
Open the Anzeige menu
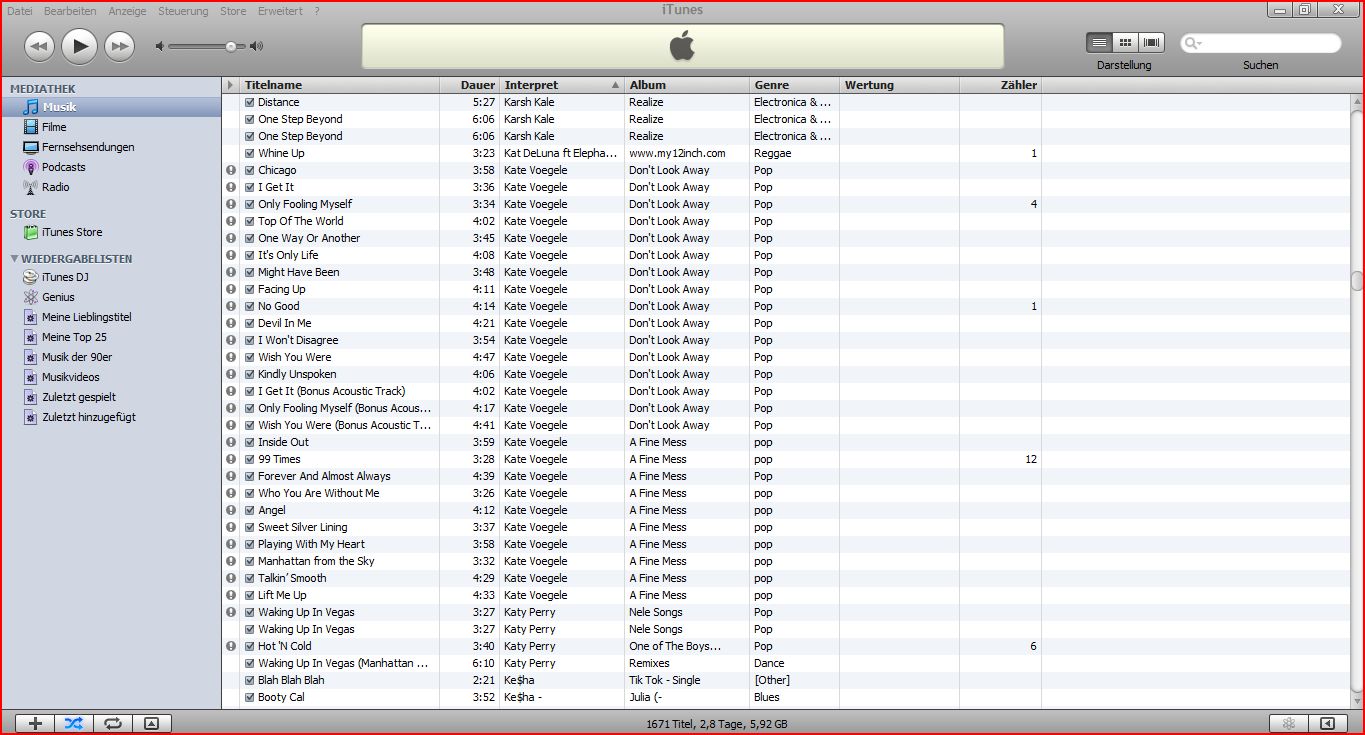coord(127,11)
